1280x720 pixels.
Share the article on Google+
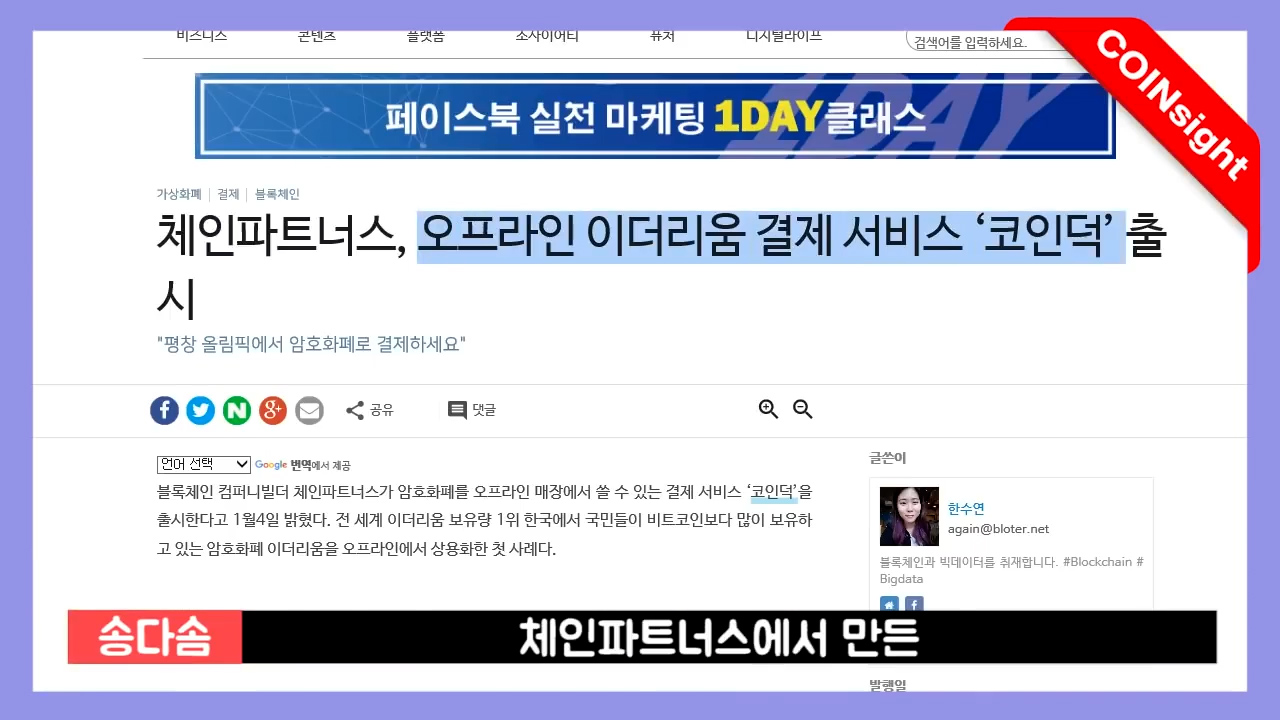tap(273, 410)
